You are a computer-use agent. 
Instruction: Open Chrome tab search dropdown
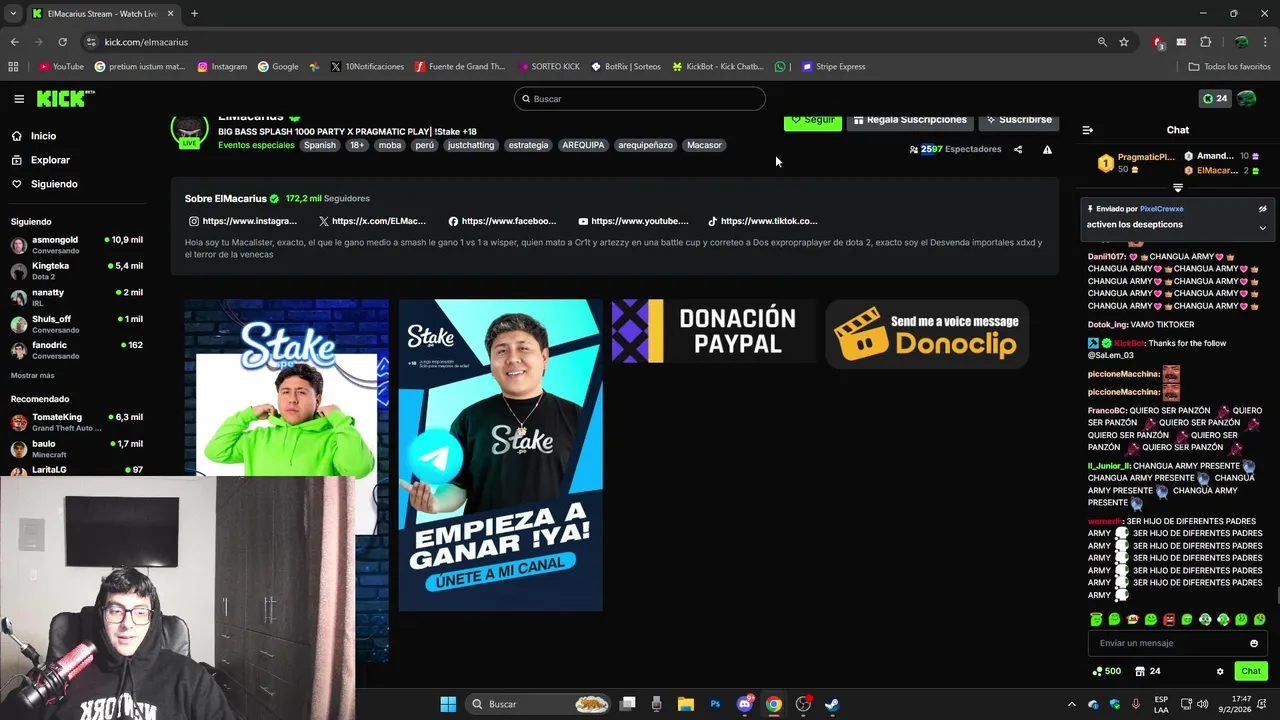(x=13, y=13)
